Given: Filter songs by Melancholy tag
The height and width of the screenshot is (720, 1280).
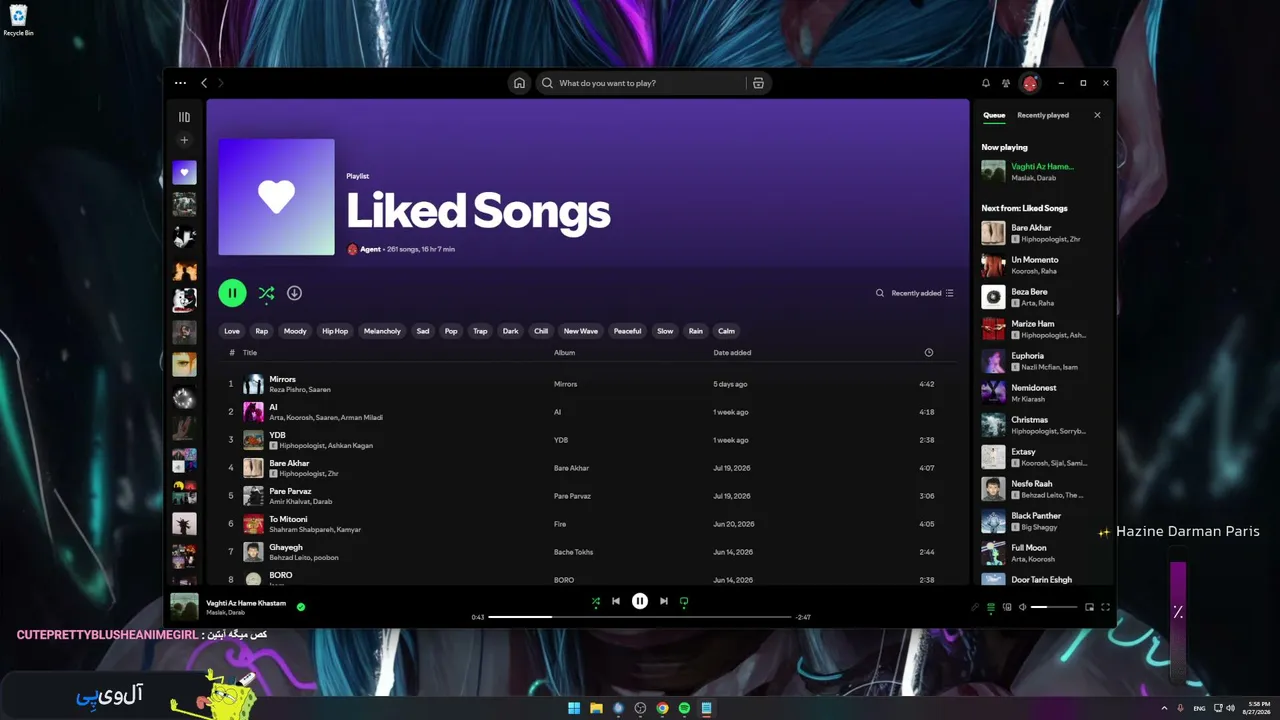Looking at the screenshot, I should click(382, 331).
